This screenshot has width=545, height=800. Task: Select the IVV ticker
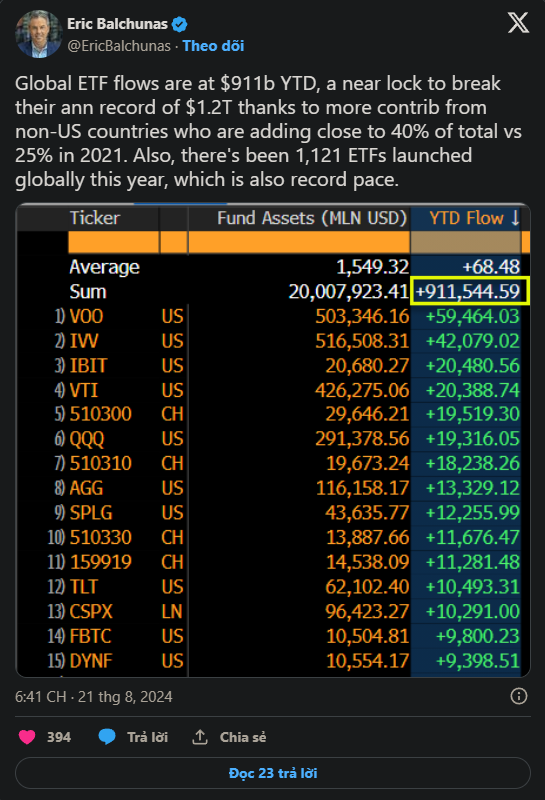tap(84, 341)
